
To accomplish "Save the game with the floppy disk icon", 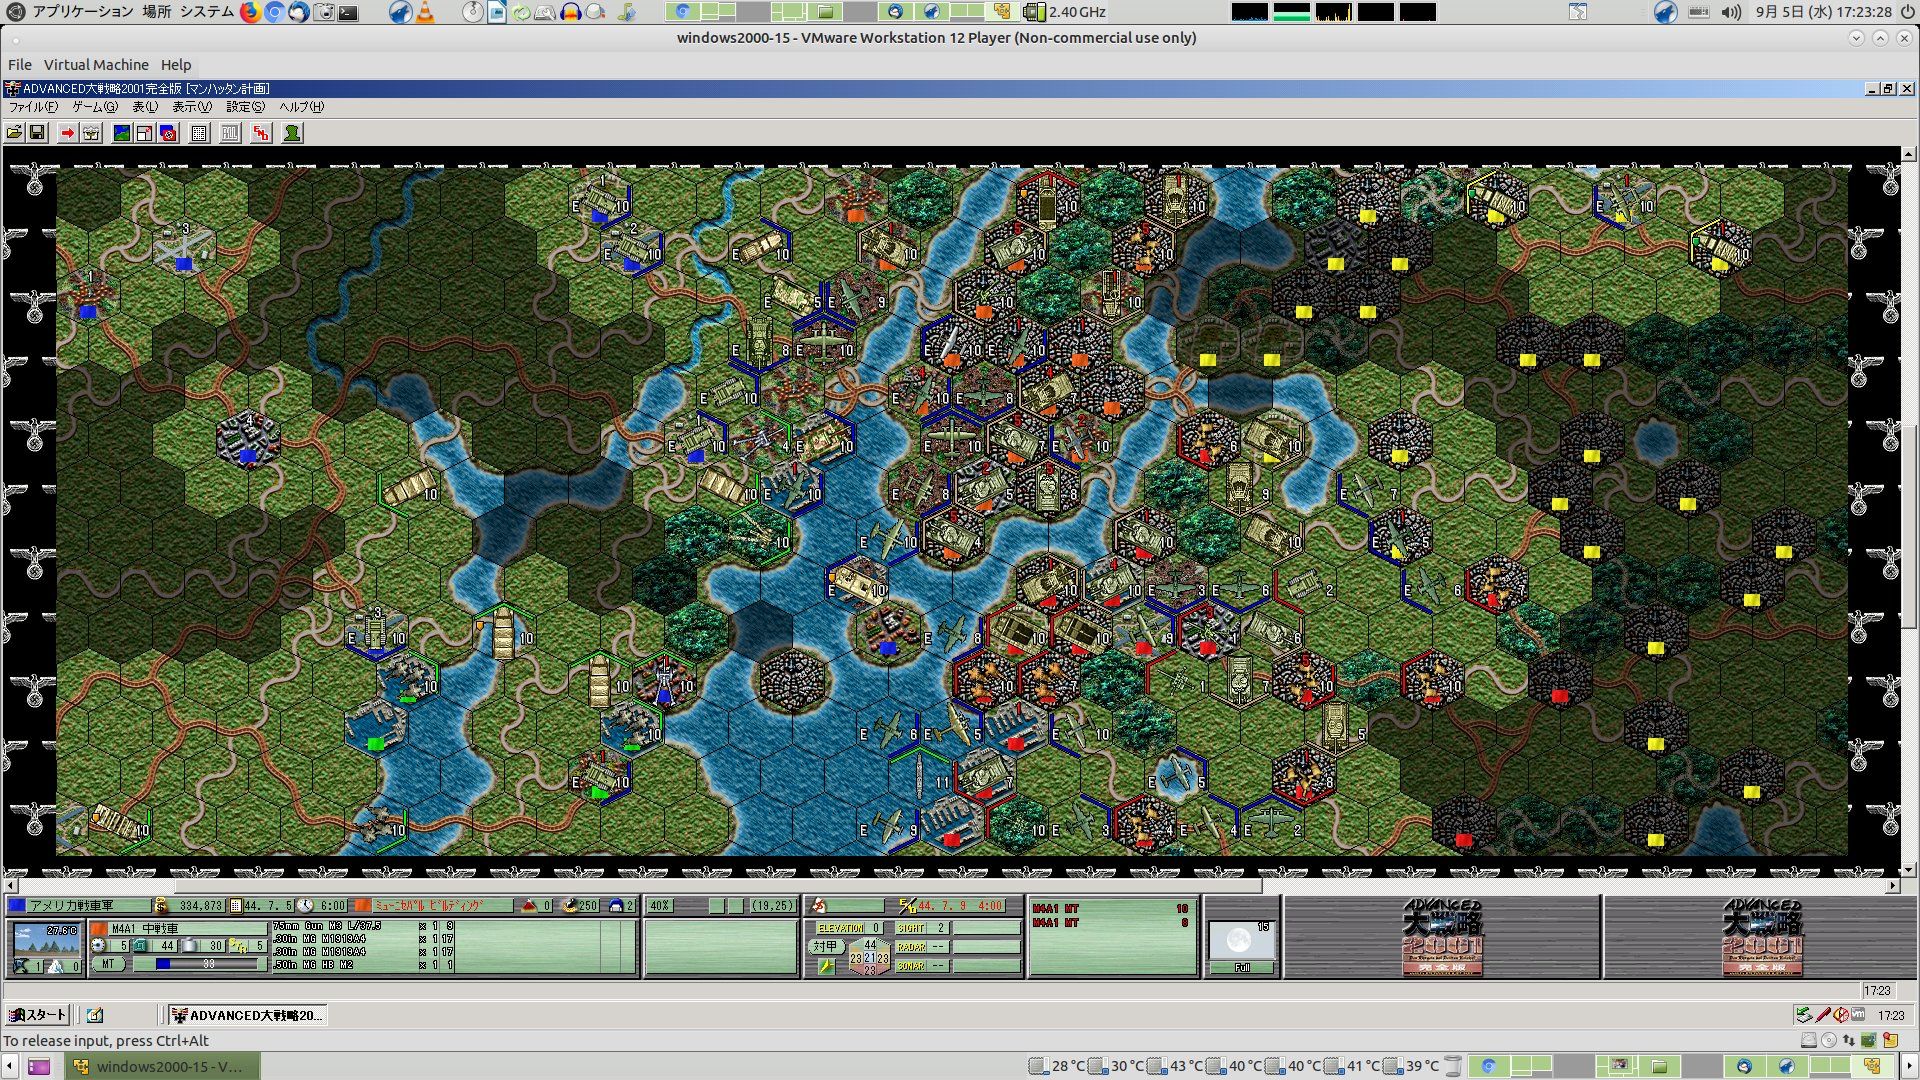I will click(37, 133).
